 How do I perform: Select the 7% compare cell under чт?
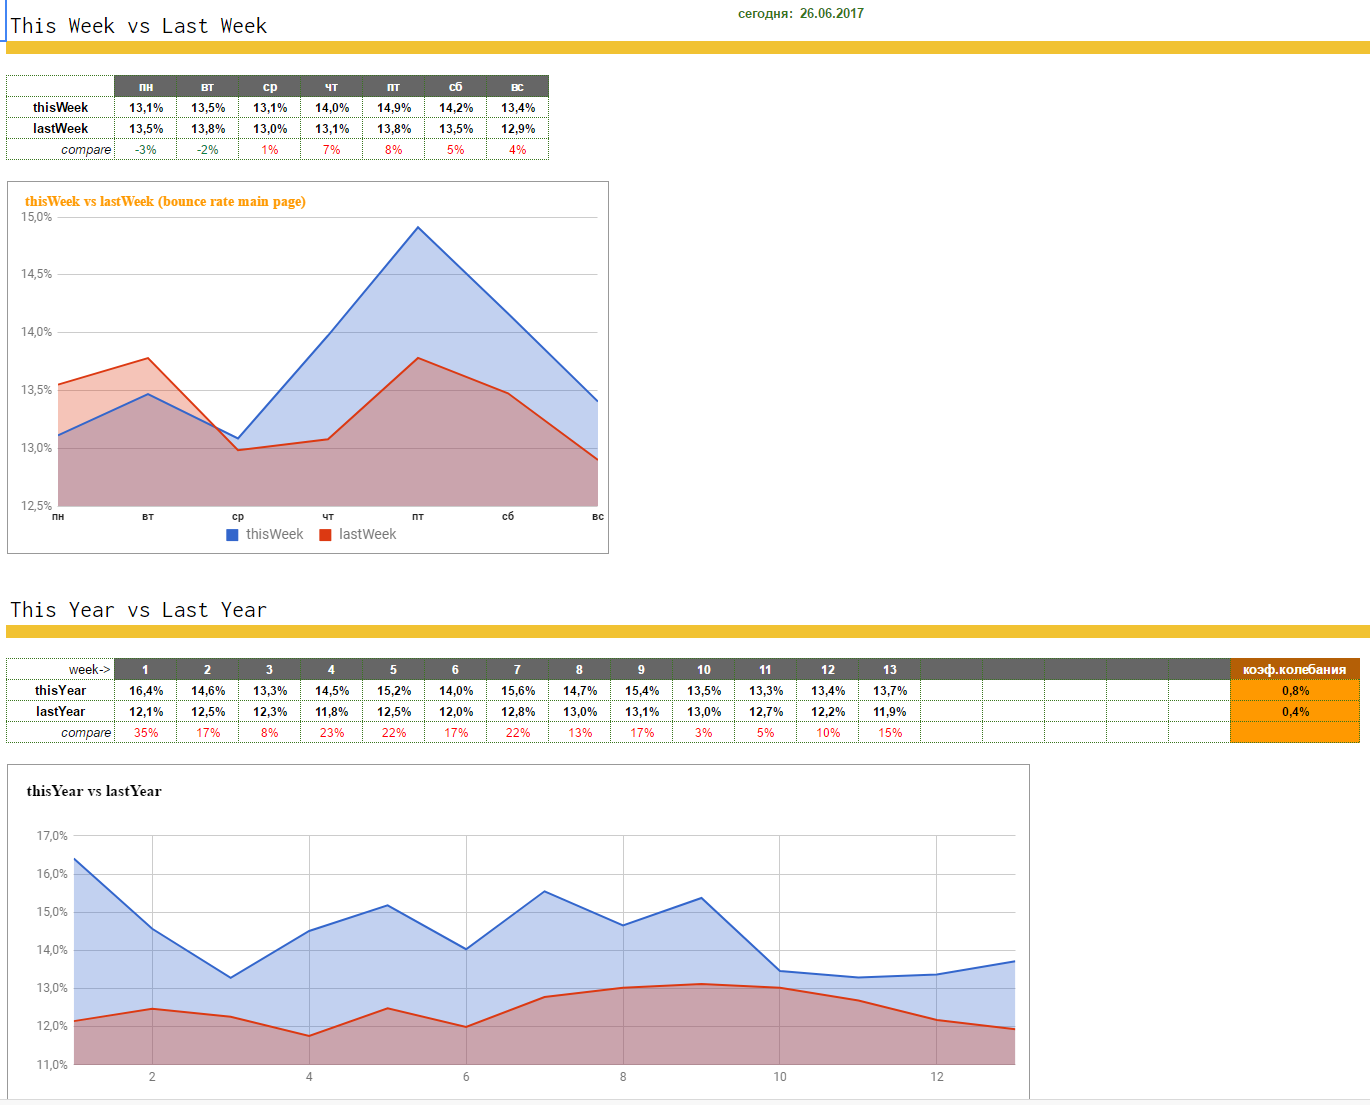[332, 150]
